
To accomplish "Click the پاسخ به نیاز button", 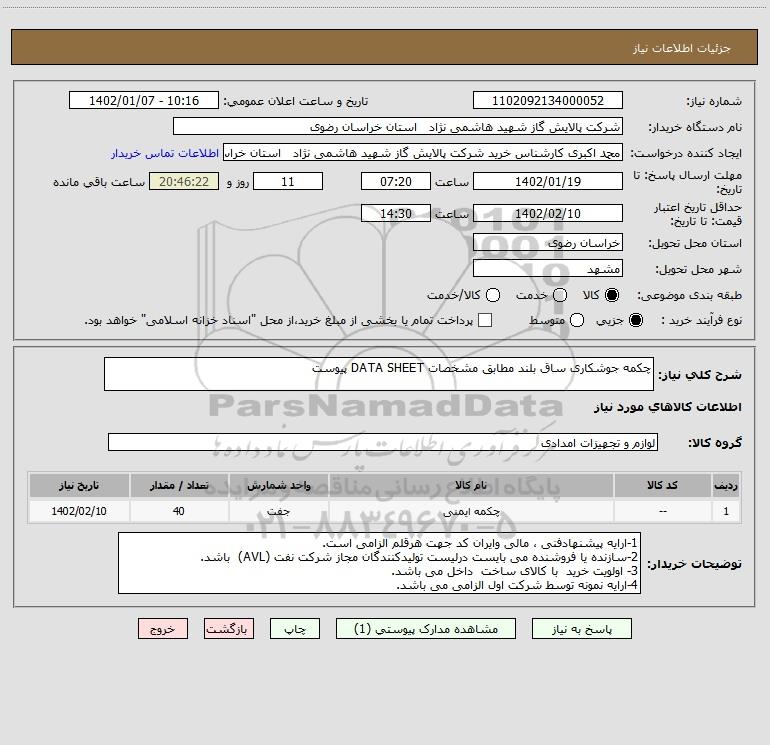I will tap(583, 629).
